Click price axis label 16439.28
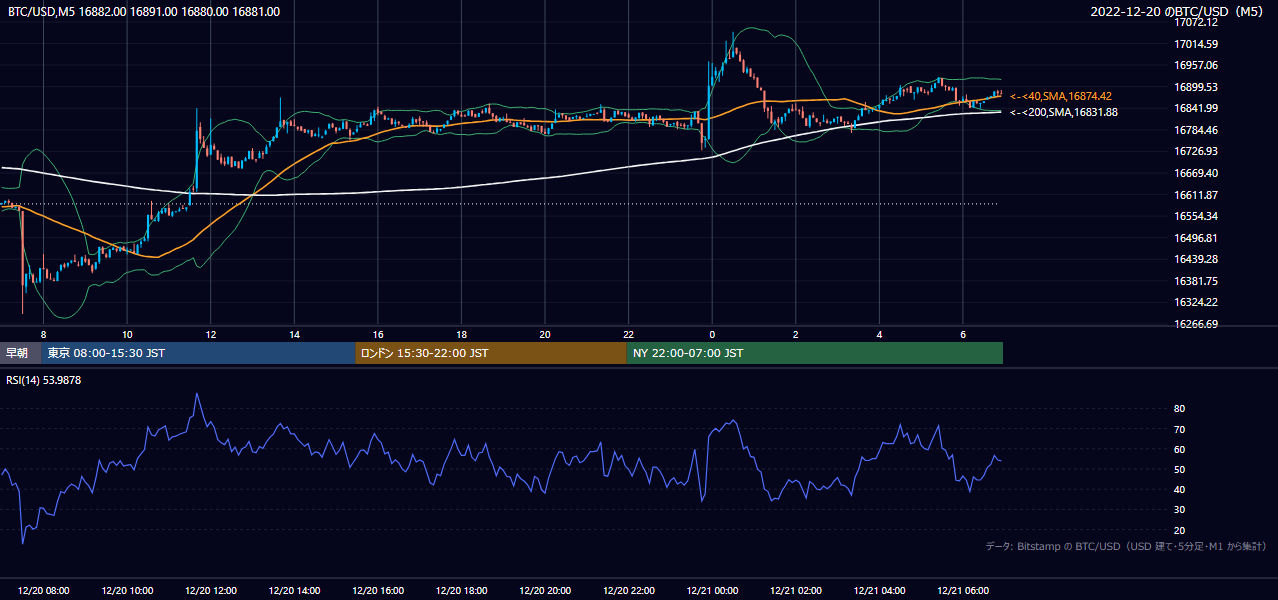 [x=1195, y=259]
